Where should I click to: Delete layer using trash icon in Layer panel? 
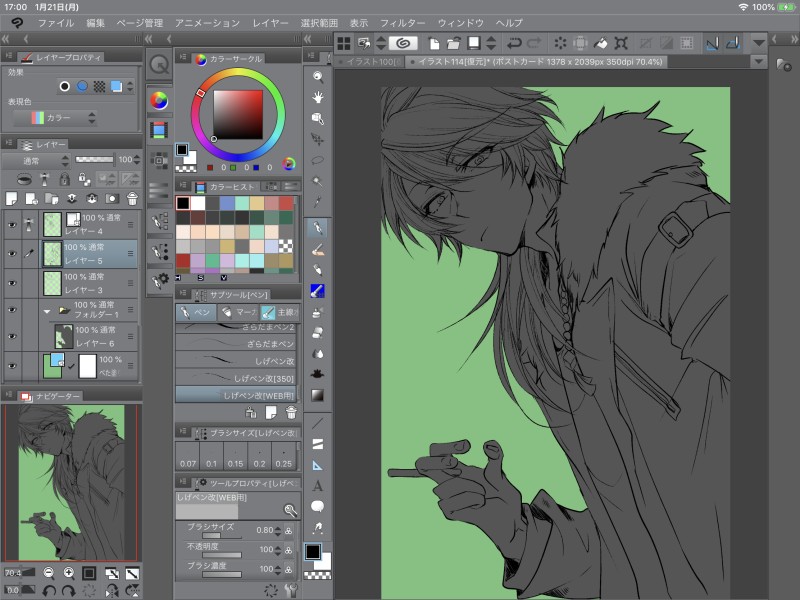130,198
